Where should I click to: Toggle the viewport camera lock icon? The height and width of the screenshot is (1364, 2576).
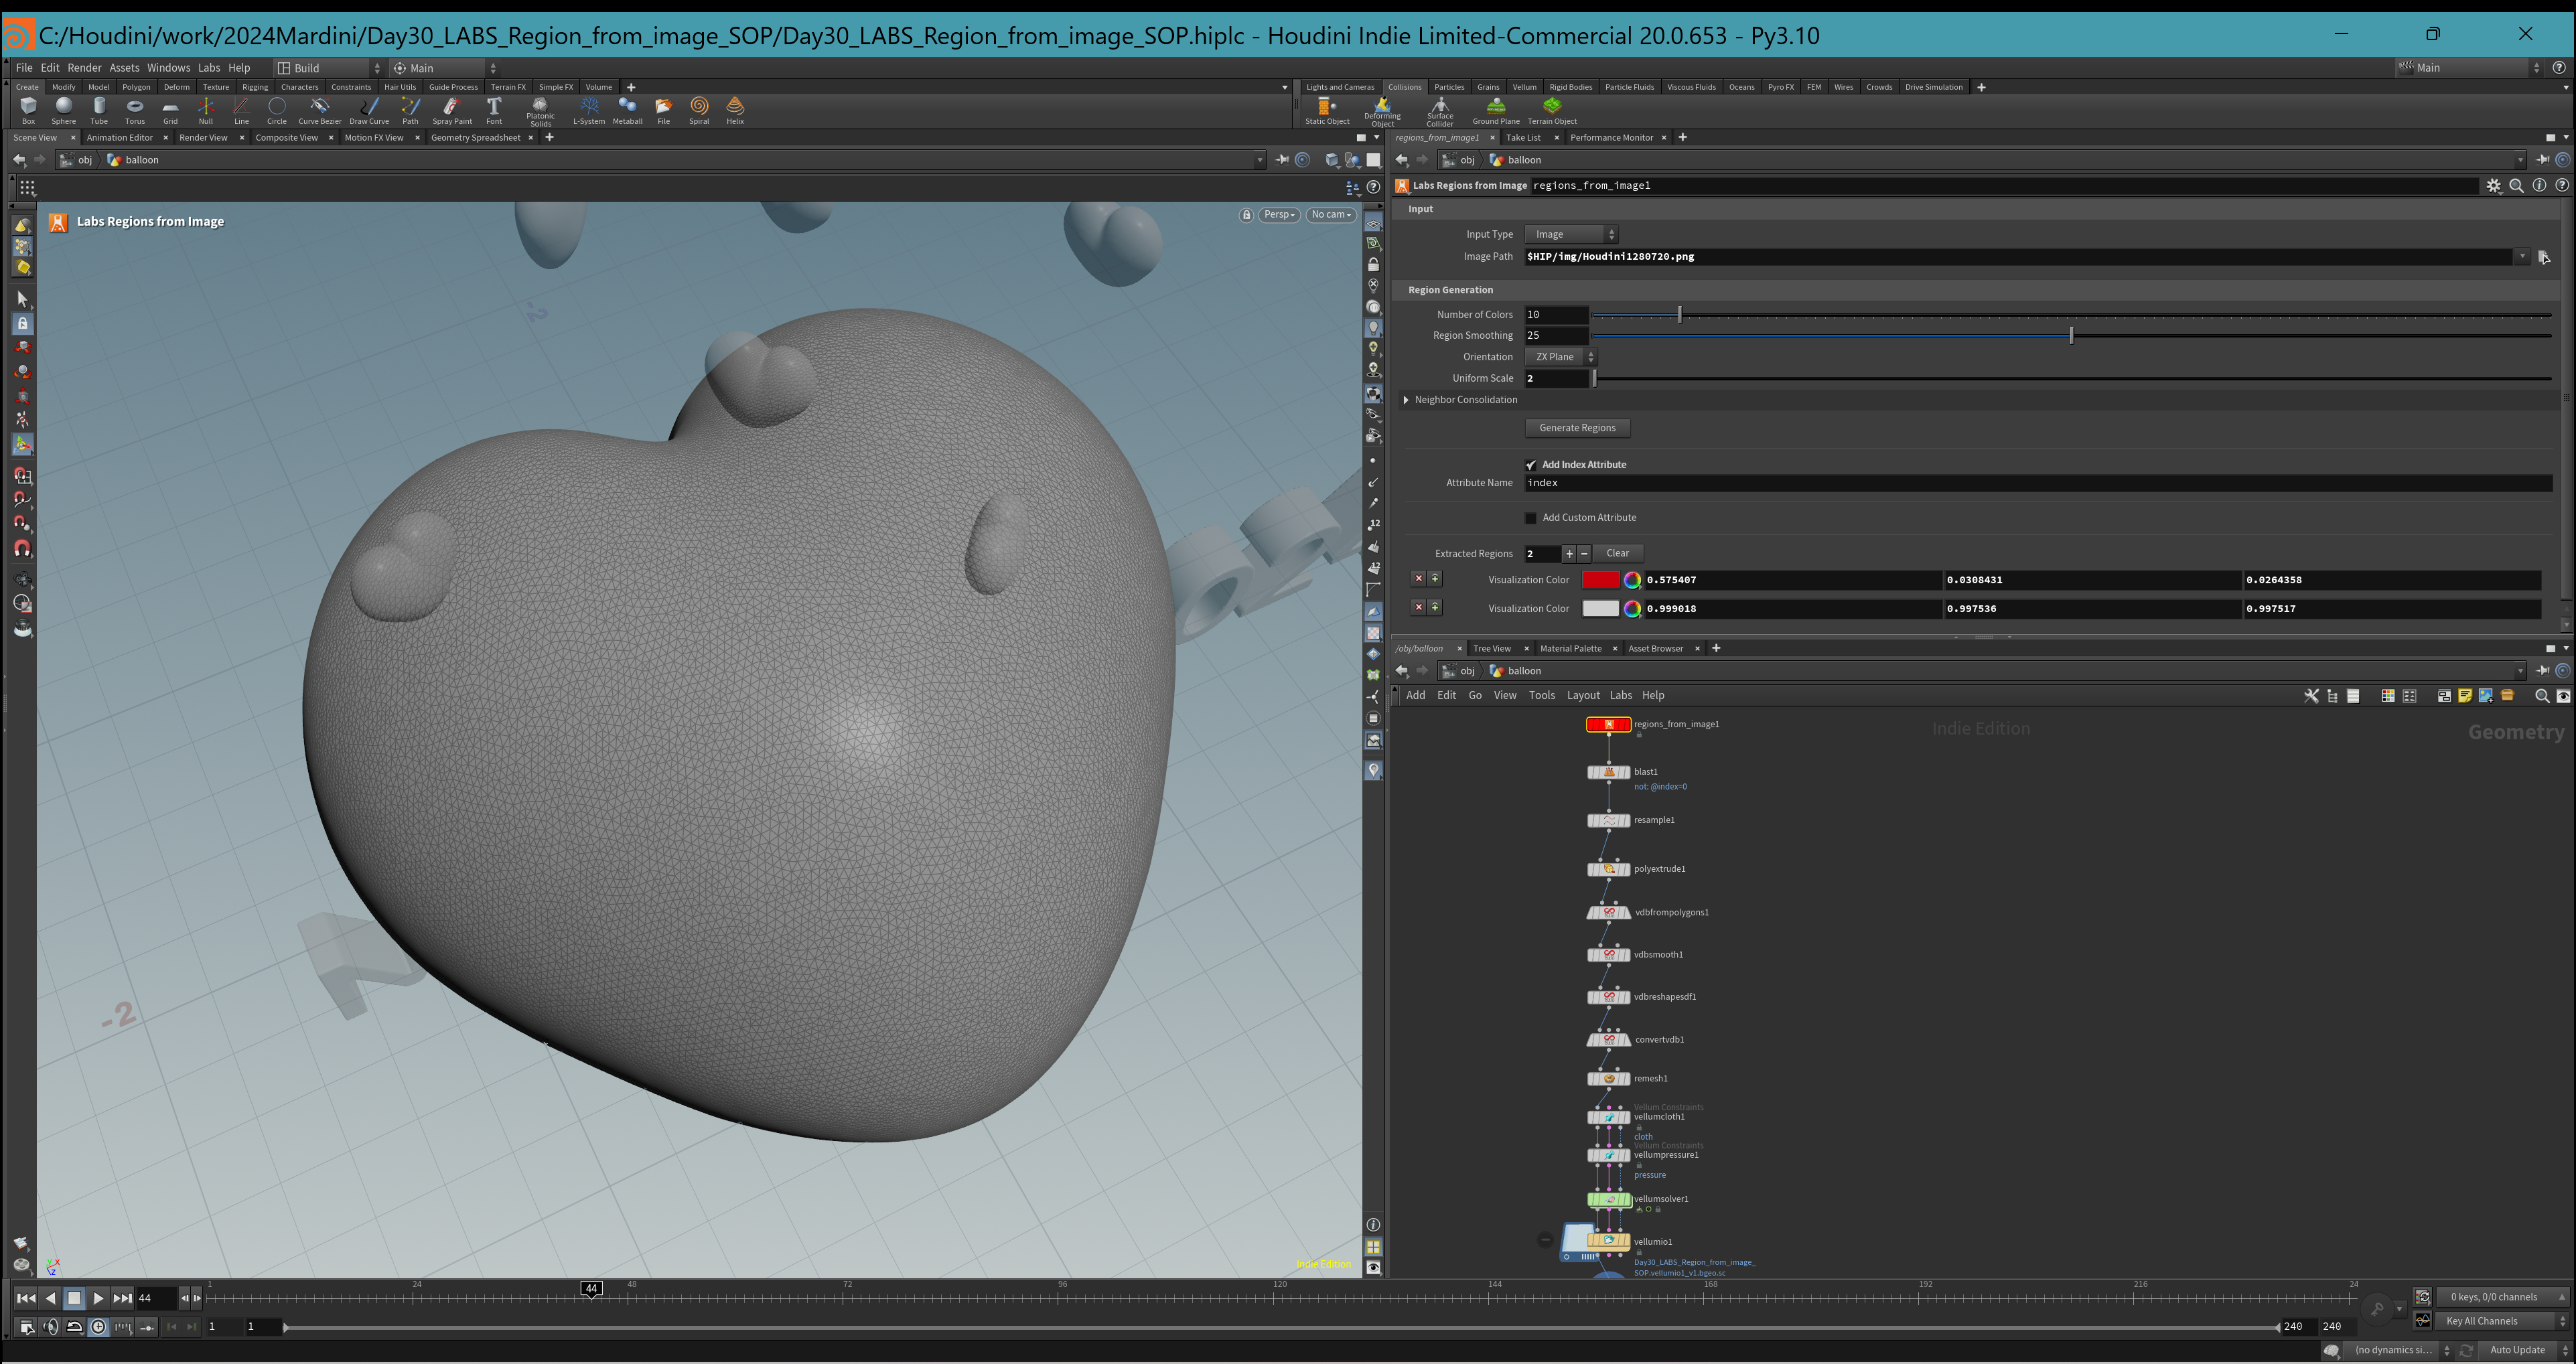tap(1246, 215)
